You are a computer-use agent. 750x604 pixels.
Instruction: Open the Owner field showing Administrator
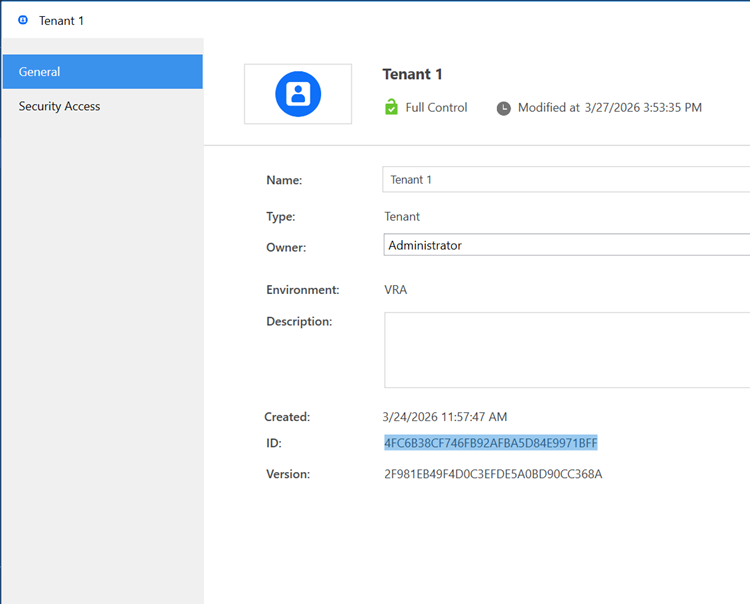[566, 245]
